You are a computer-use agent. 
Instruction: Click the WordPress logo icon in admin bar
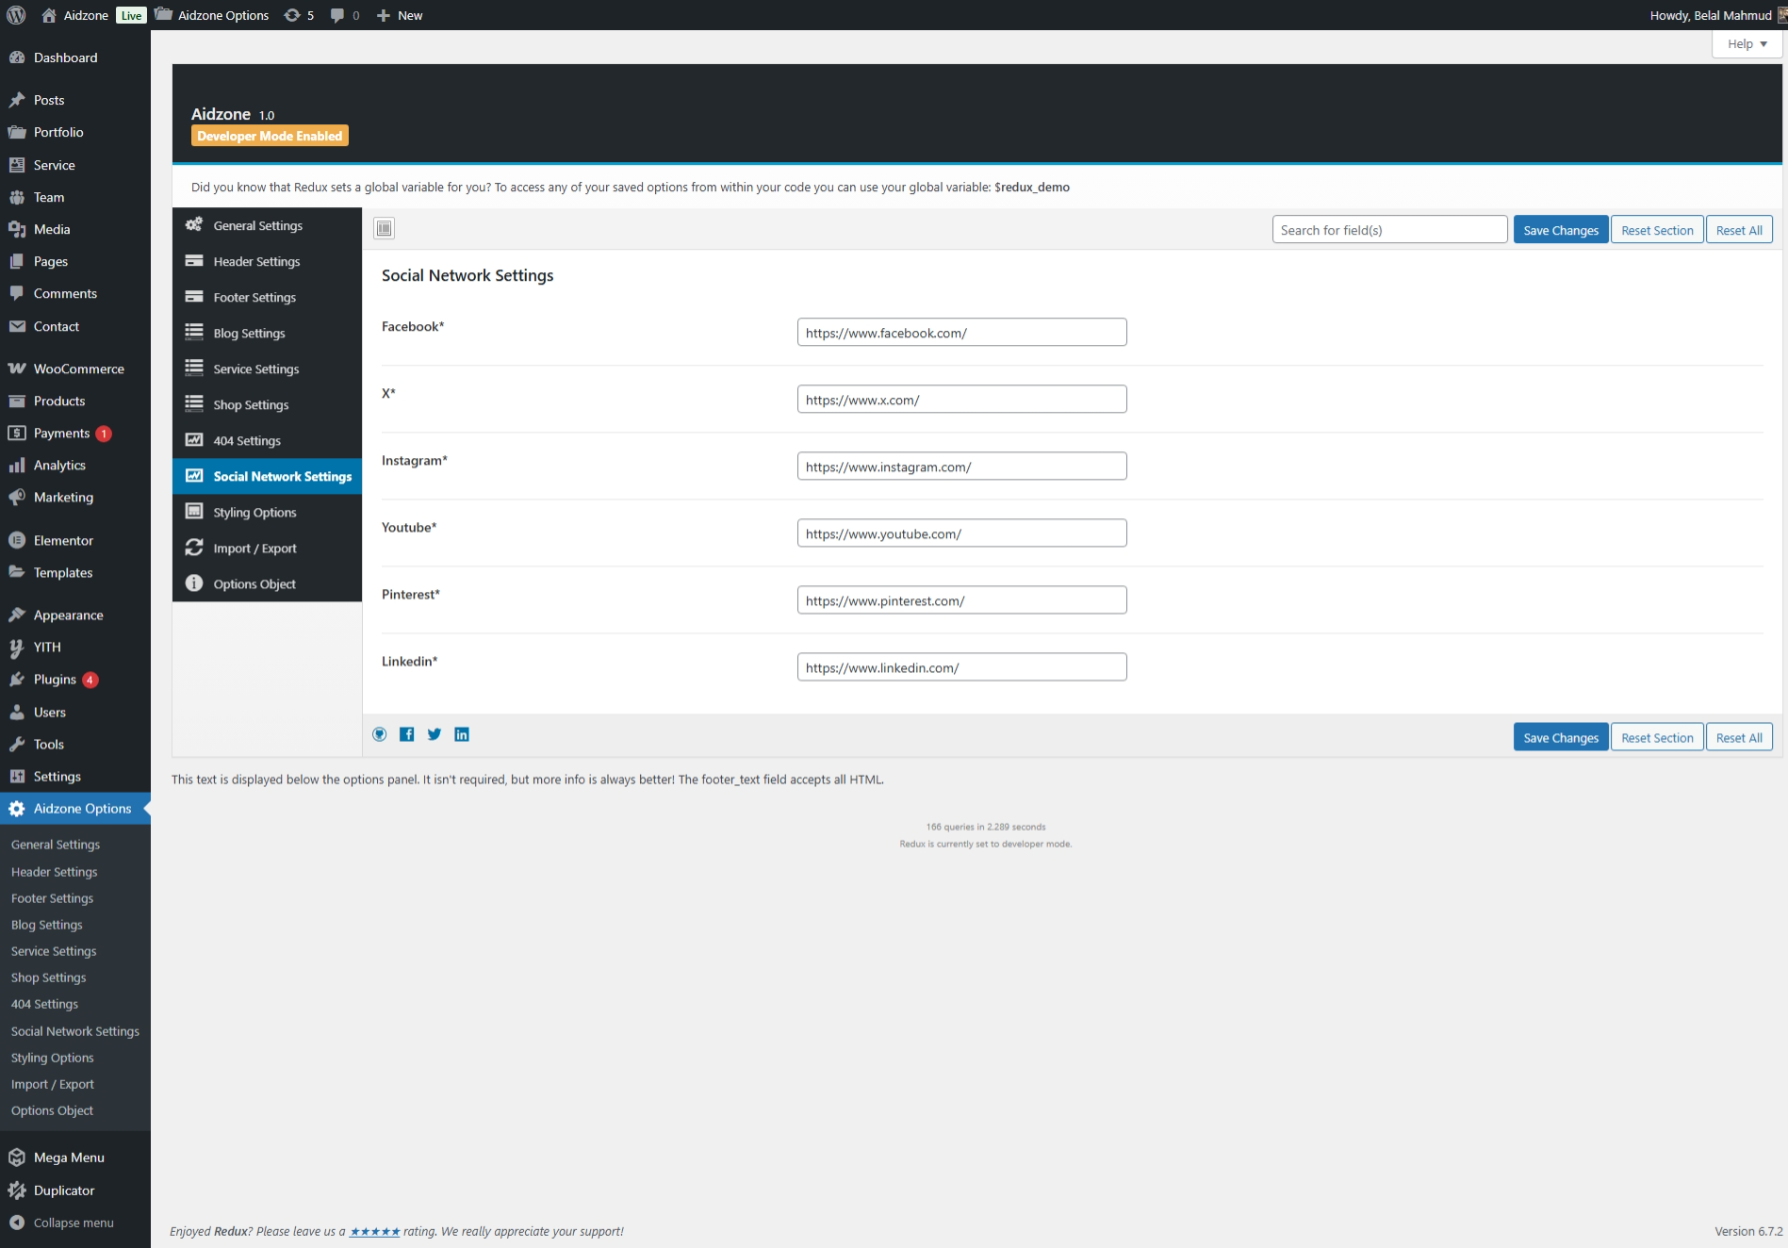[16, 15]
